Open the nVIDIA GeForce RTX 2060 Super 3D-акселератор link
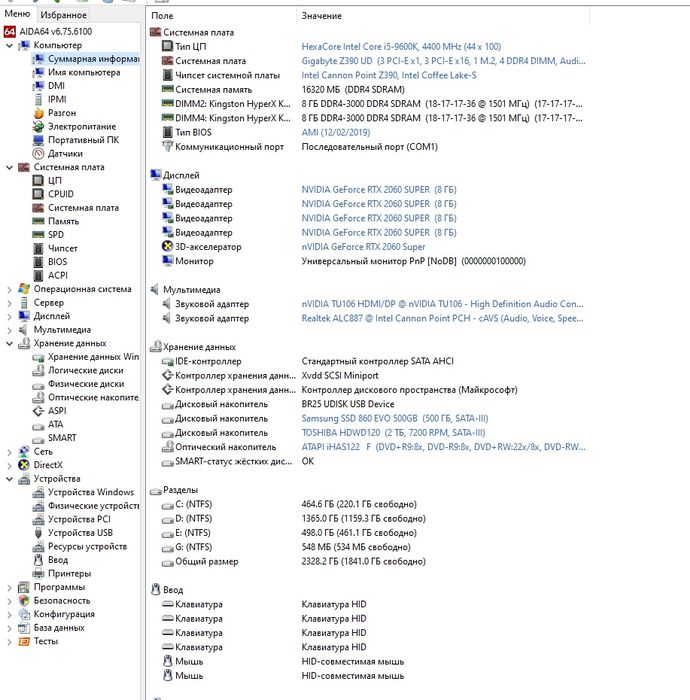 pos(363,247)
